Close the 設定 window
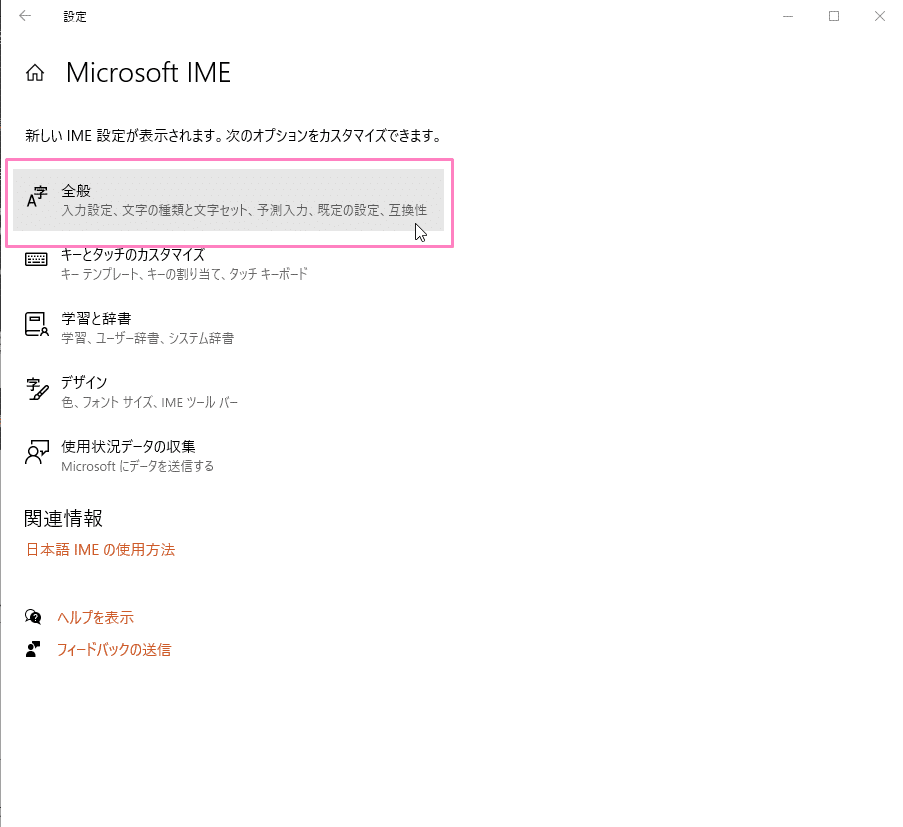Screen dimensions: 903x827 [879, 16]
